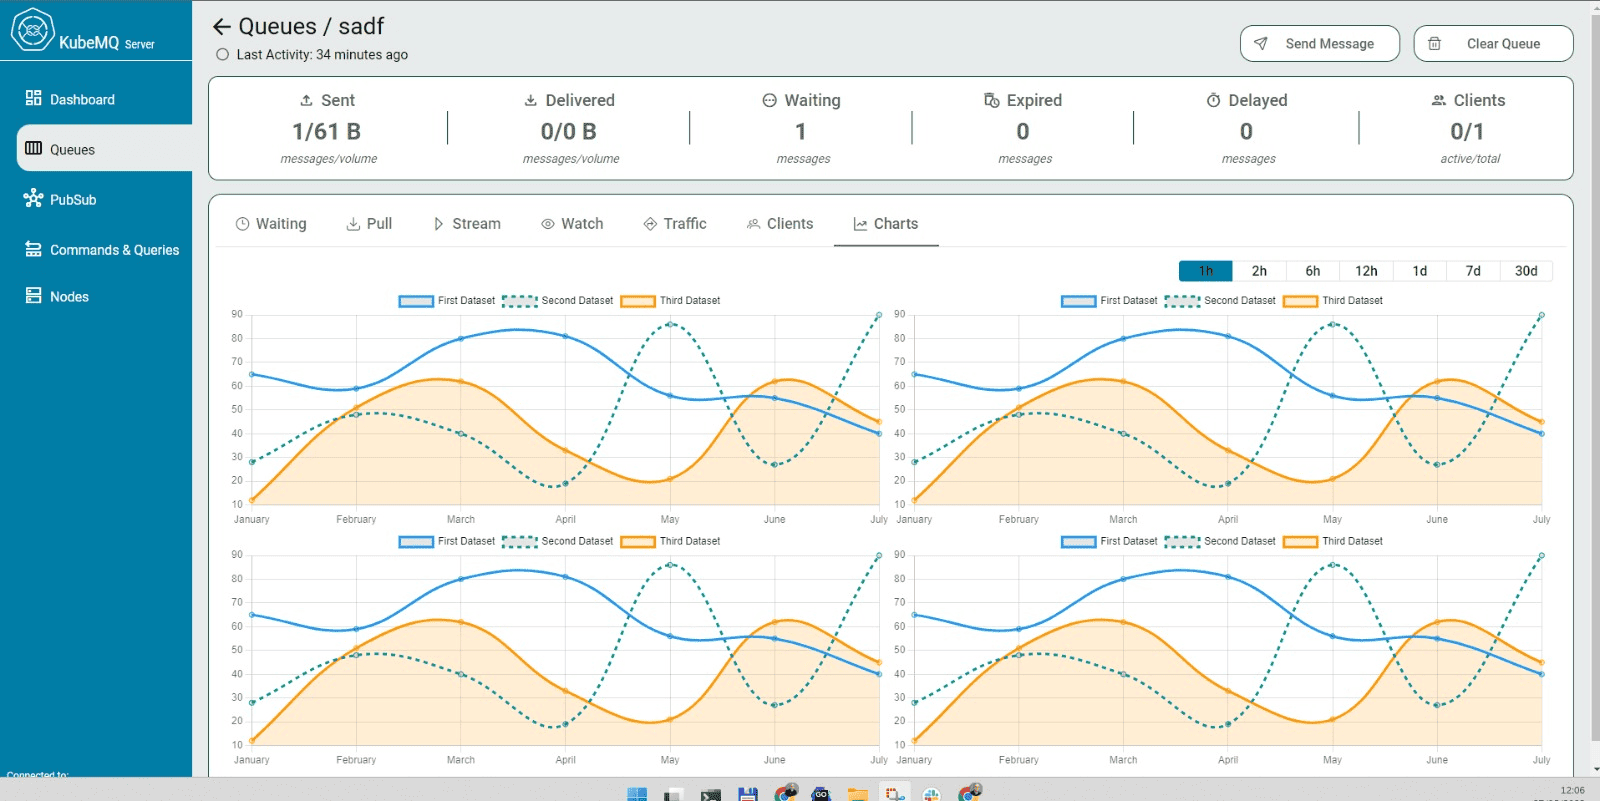Click the Clients value 0/1
Image resolution: width=1600 pixels, height=801 pixels.
pyautogui.click(x=1467, y=132)
